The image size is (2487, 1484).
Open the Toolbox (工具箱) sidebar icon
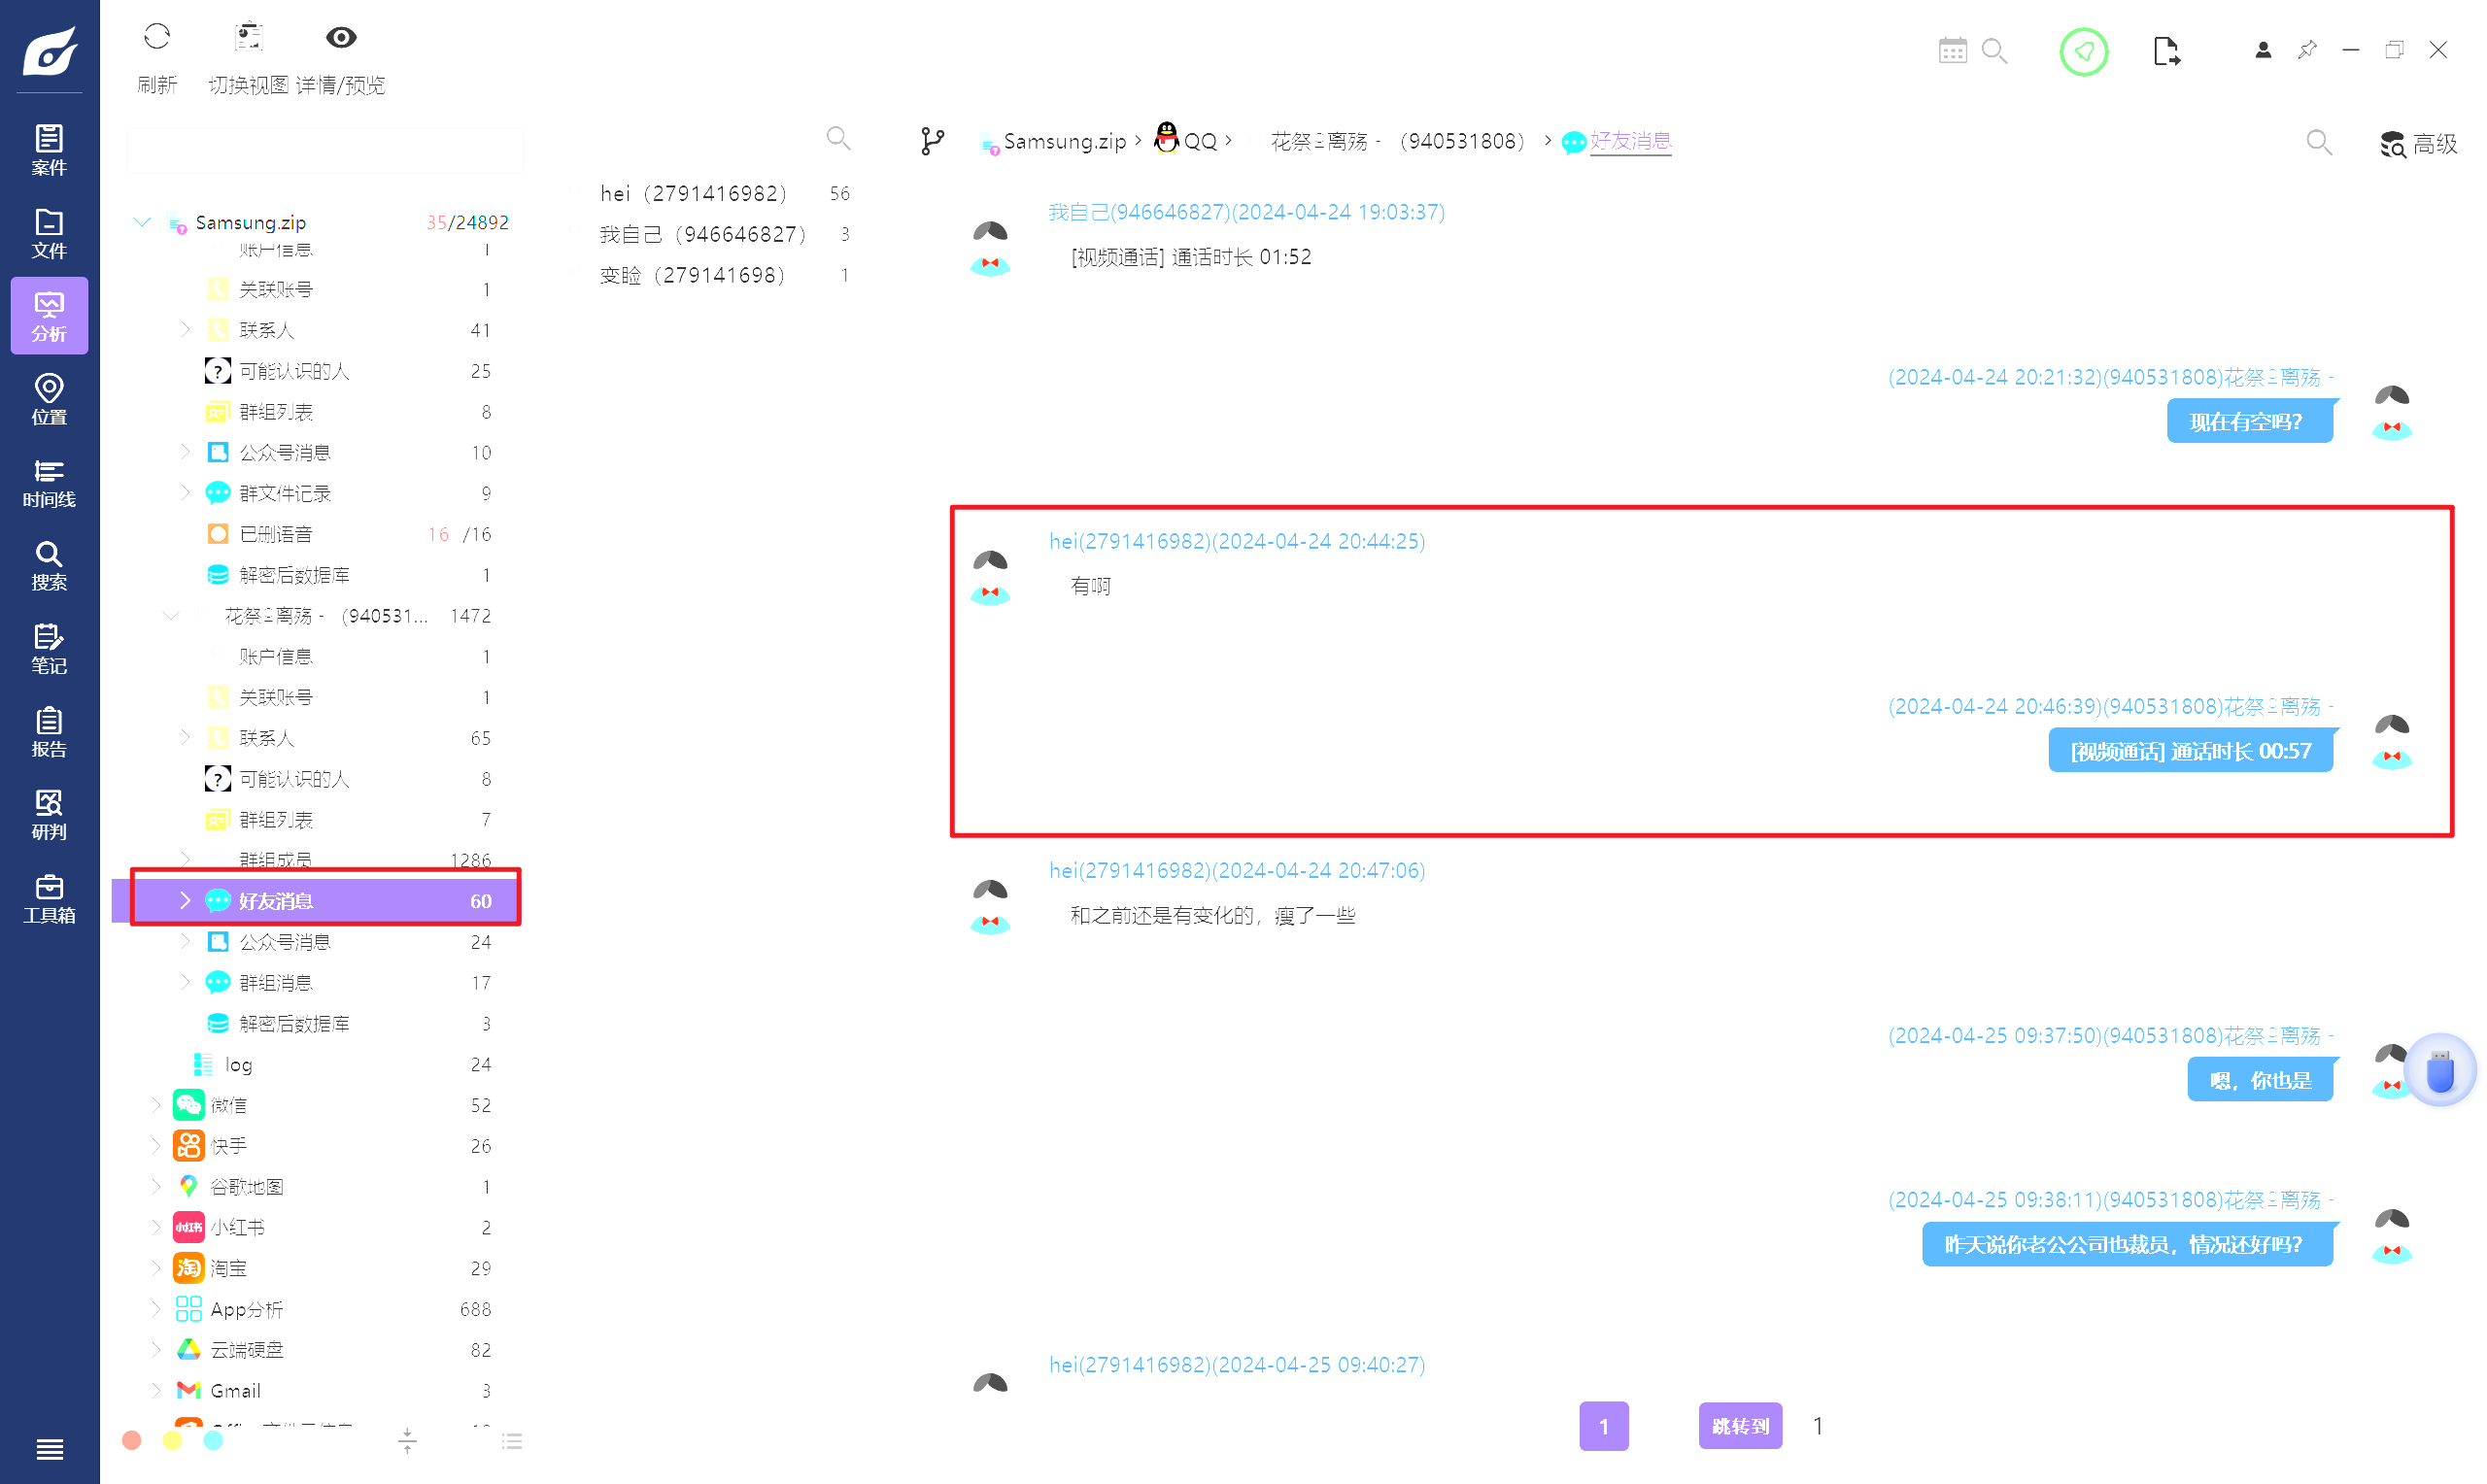tap(49, 898)
